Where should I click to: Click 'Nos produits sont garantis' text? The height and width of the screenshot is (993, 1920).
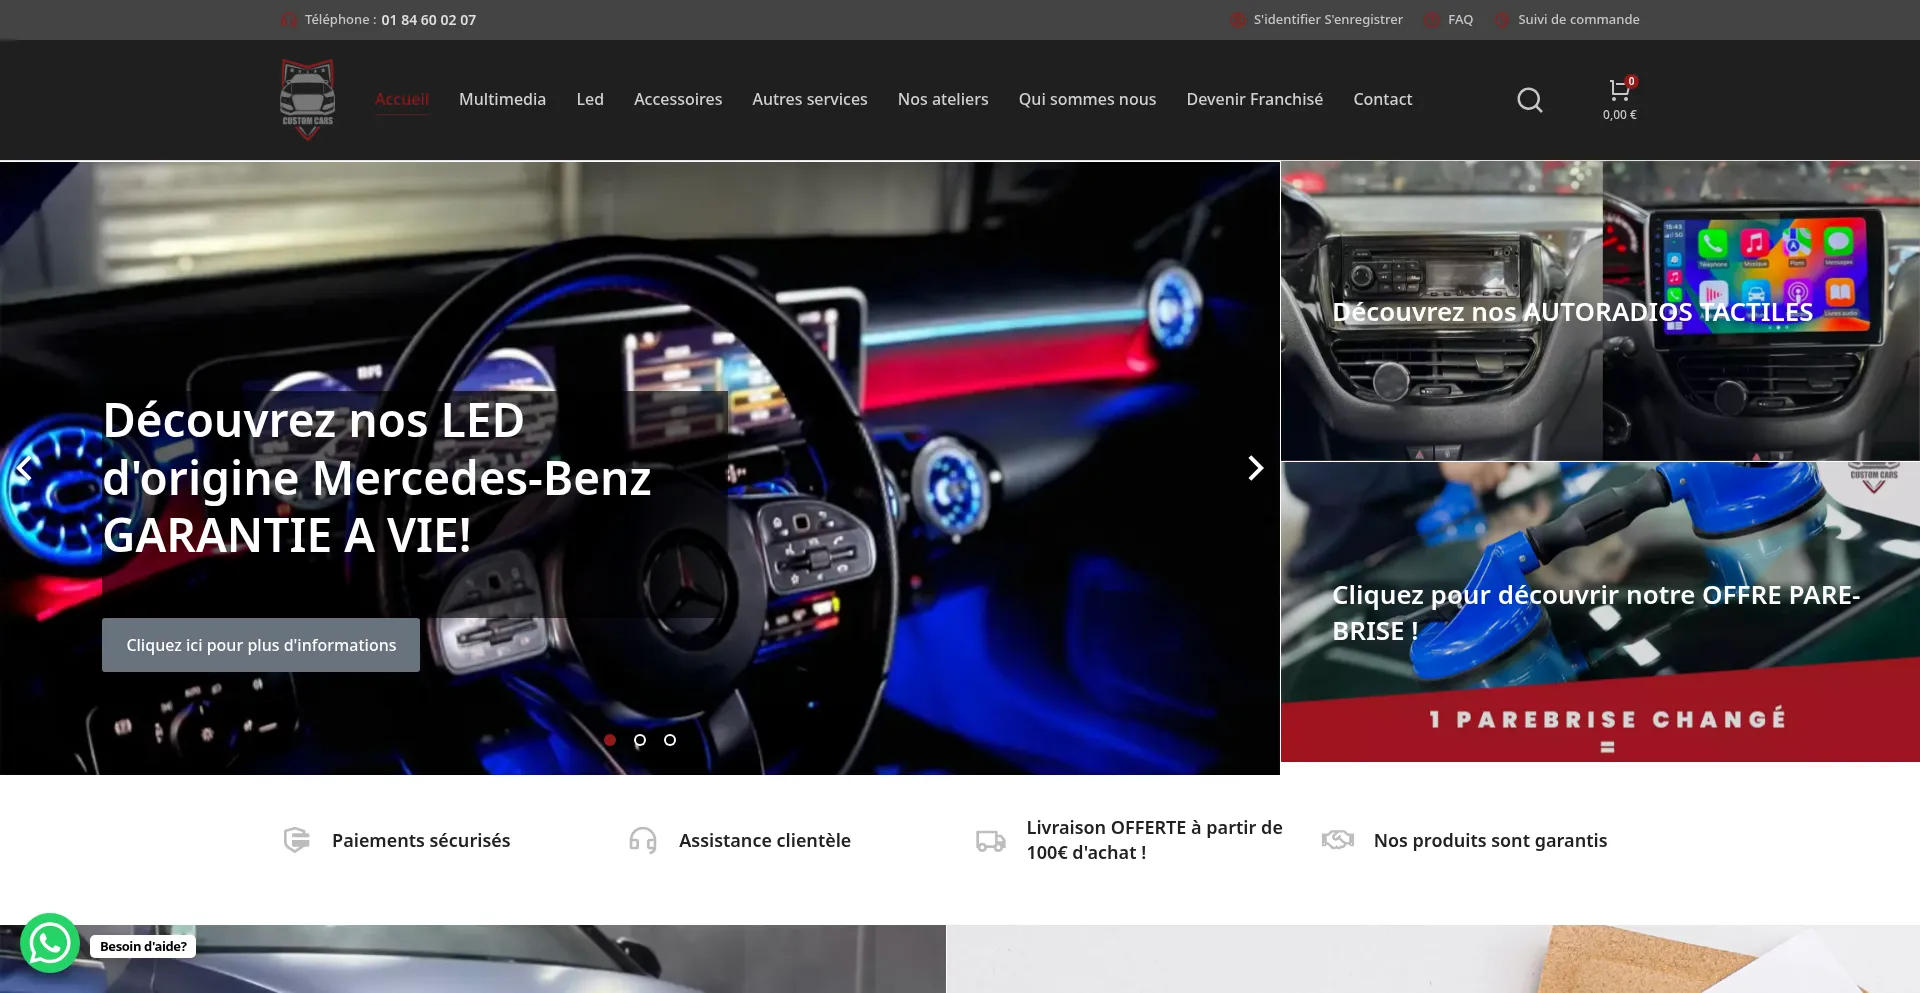(1490, 841)
